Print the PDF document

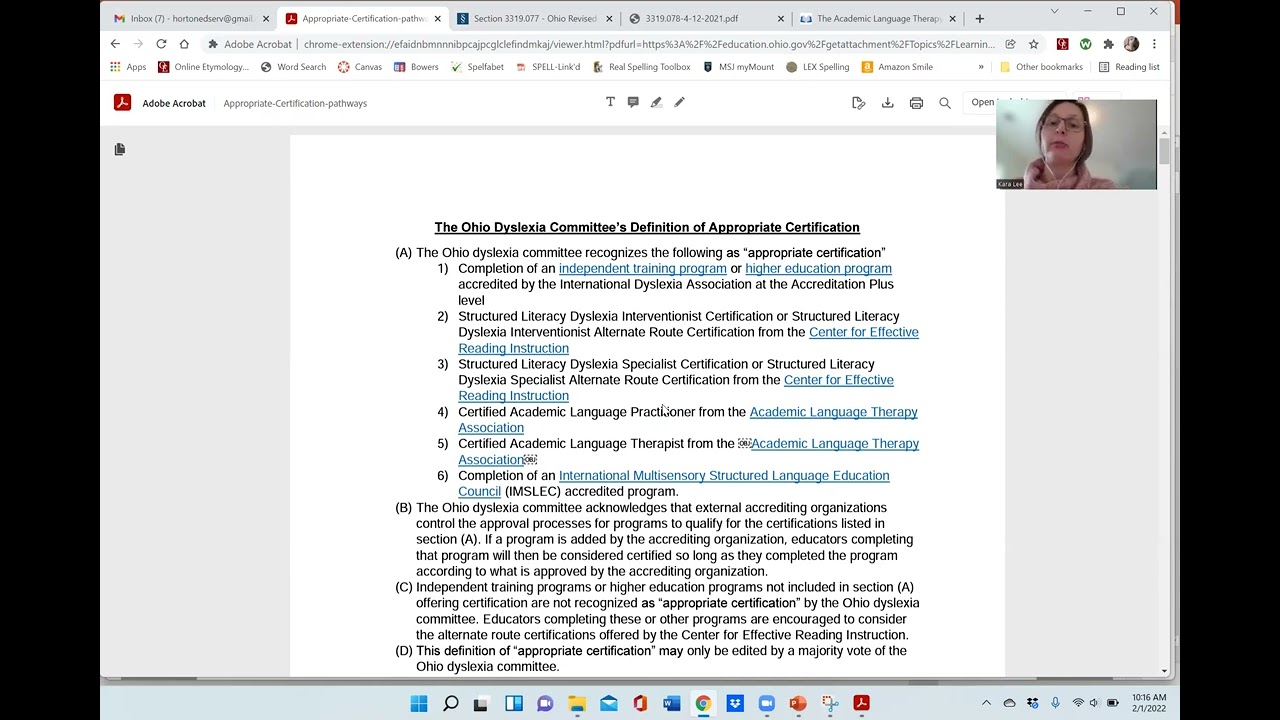point(916,103)
